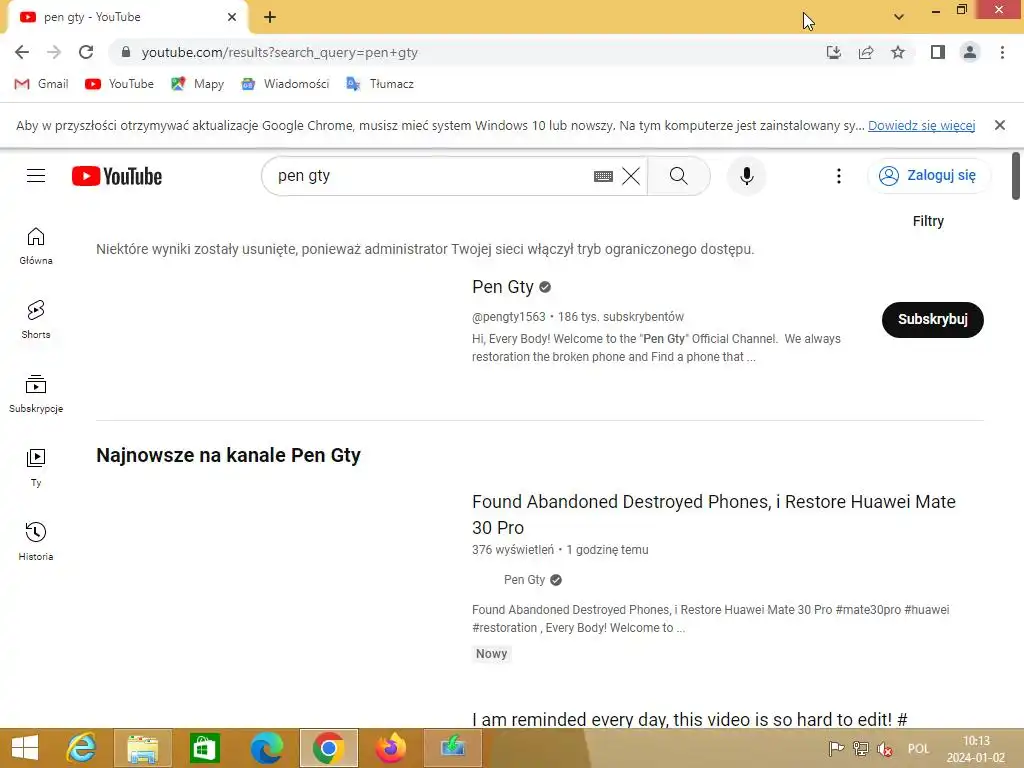1024x768 pixels.
Task: Open the Pen Gty channel name
Action: click(503, 287)
